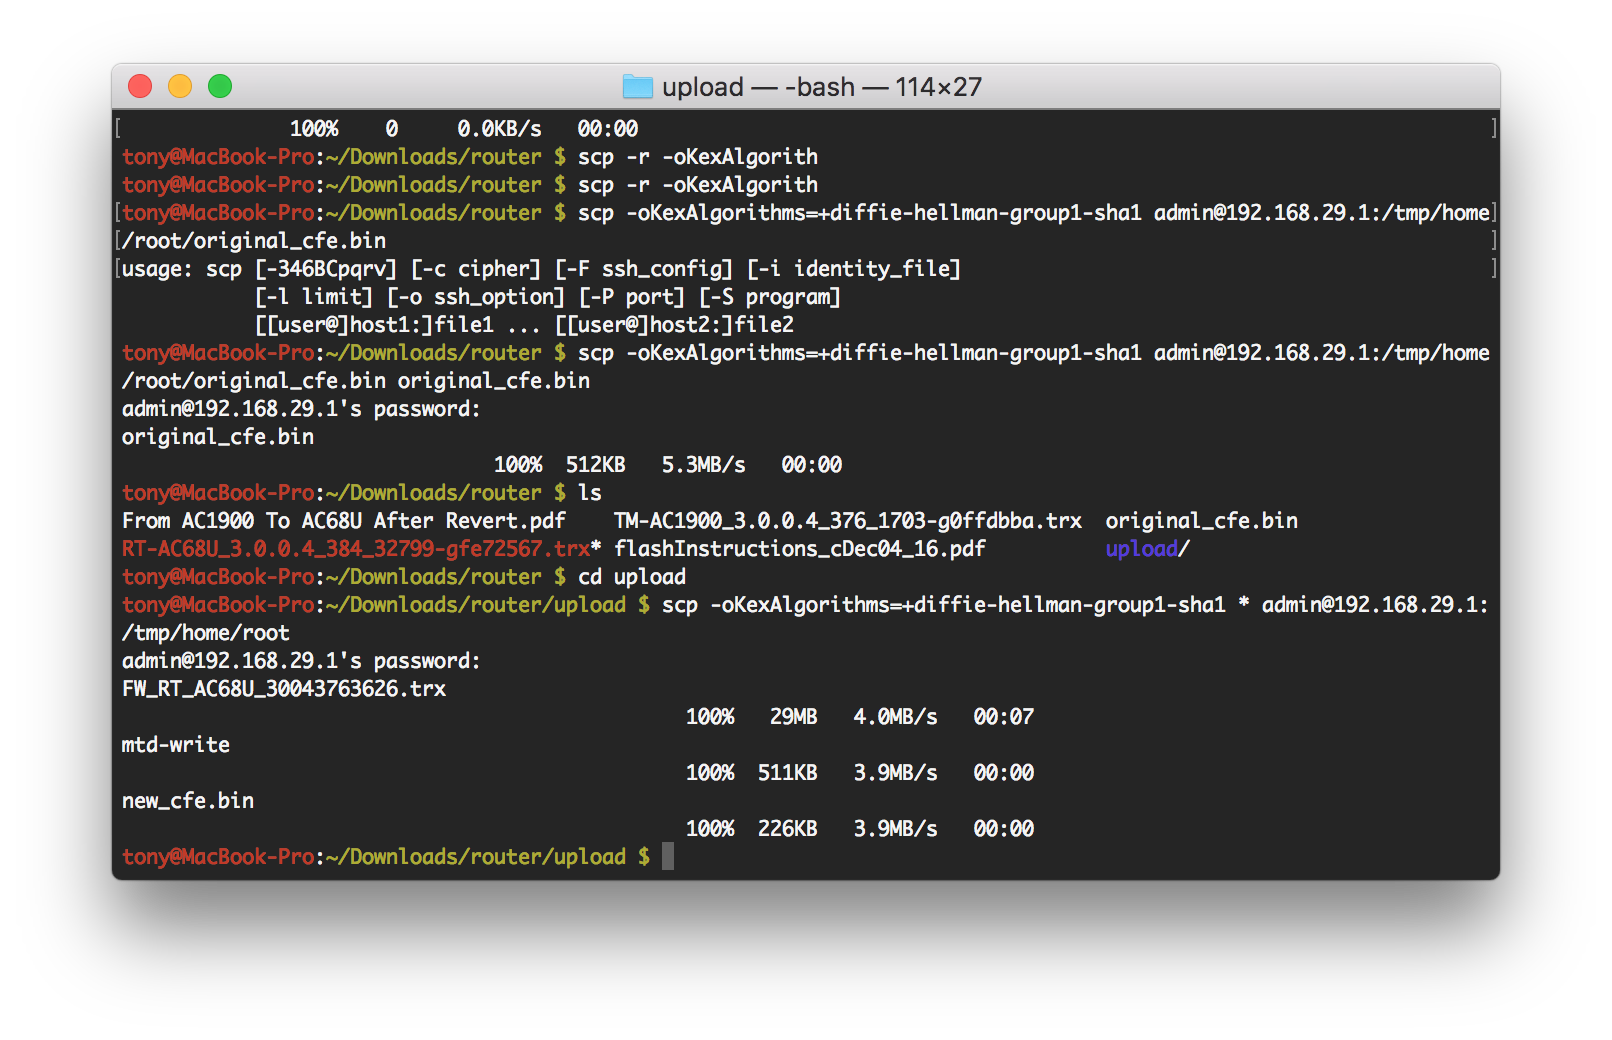Click the 'cd upload' command text
1612x1040 pixels.
(x=632, y=577)
